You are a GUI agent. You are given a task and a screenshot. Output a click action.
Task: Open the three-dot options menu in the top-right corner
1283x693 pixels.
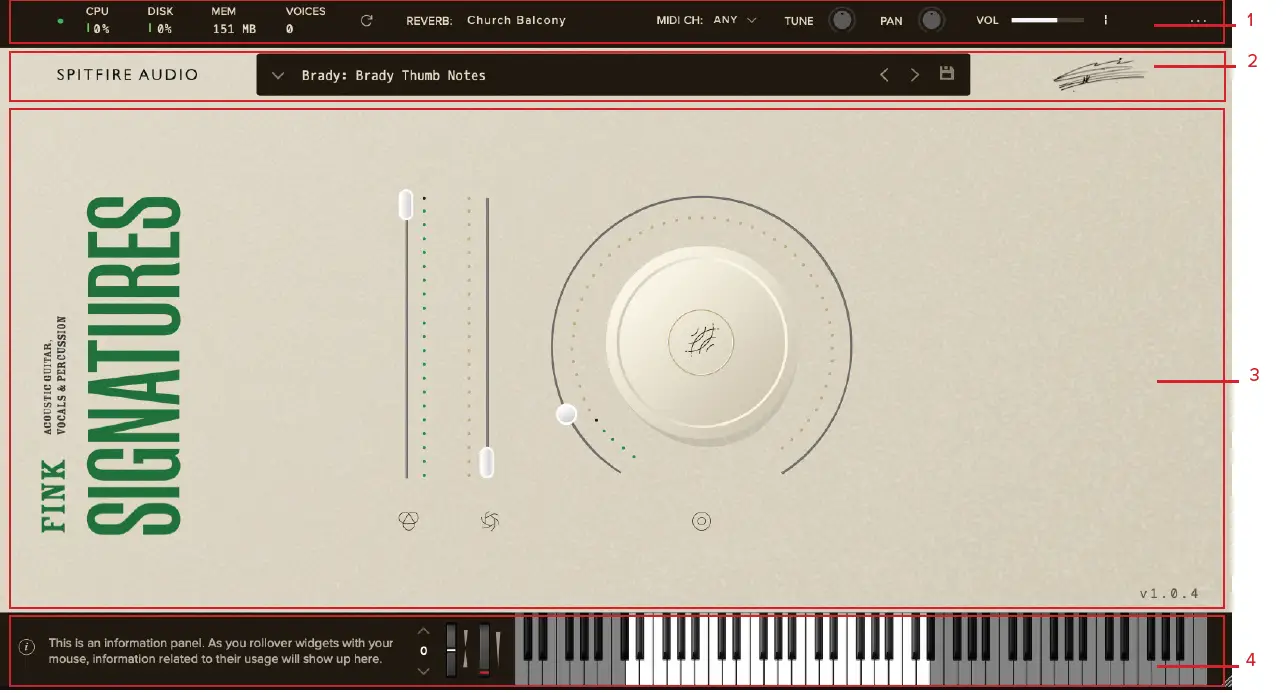pyautogui.click(x=1199, y=21)
